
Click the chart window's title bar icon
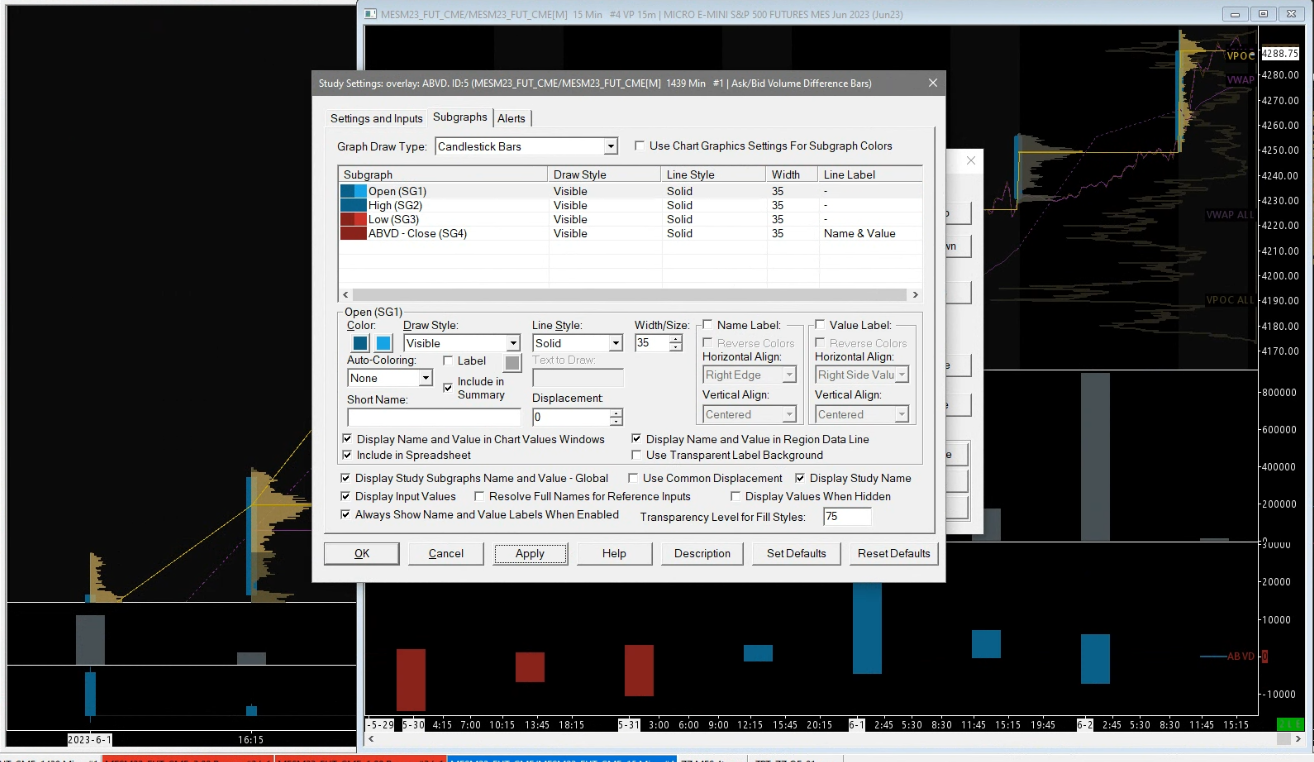(x=370, y=14)
